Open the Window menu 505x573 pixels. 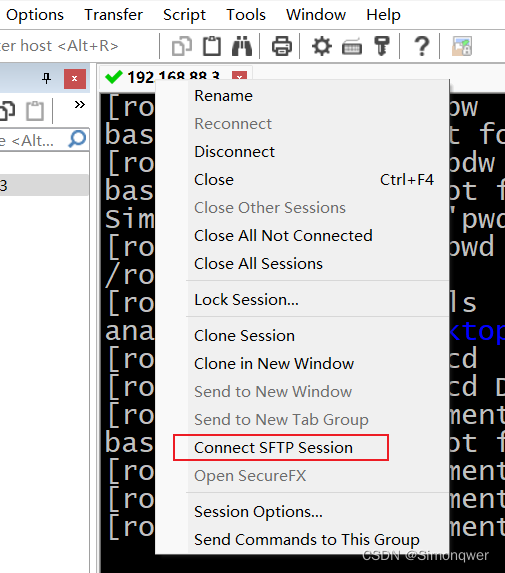point(316,15)
